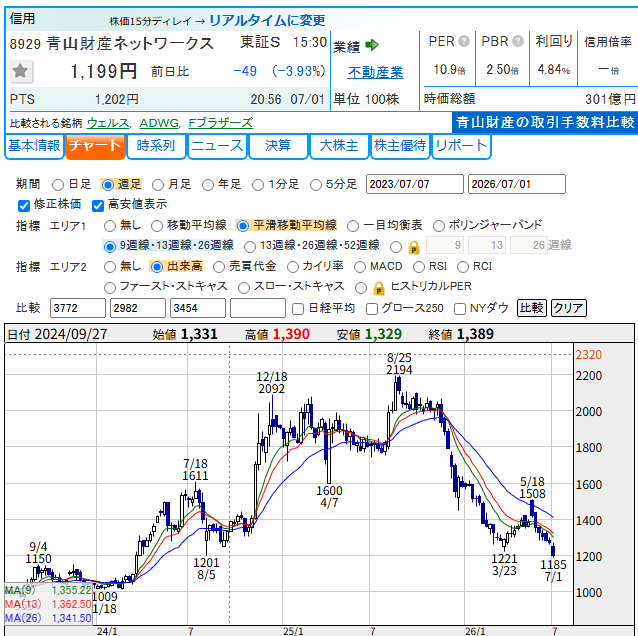Viewport: 638px width, 636px height.
Task: Enable NYダウ comparison checkbox
Action: click(x=460, y=309)
